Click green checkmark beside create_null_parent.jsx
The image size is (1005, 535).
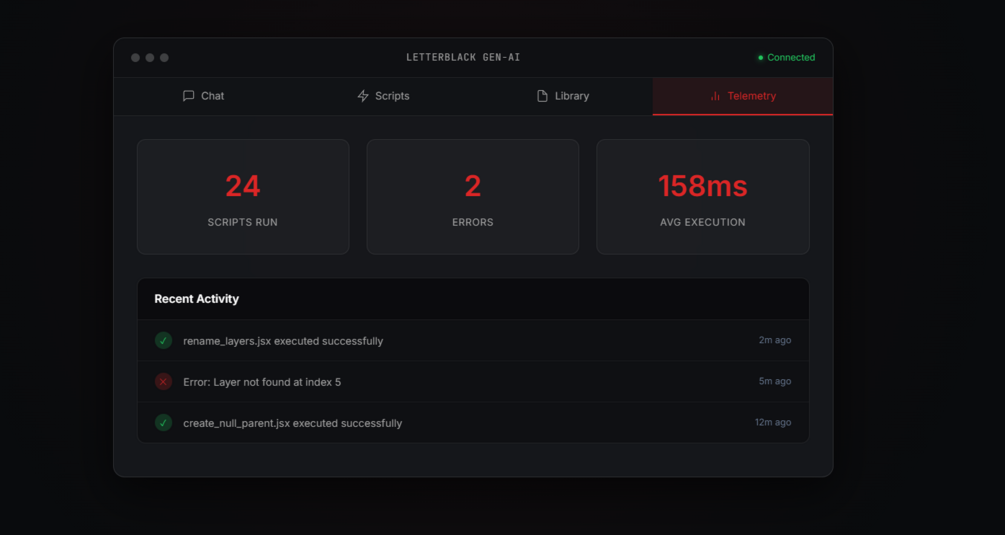click(163, 422)
